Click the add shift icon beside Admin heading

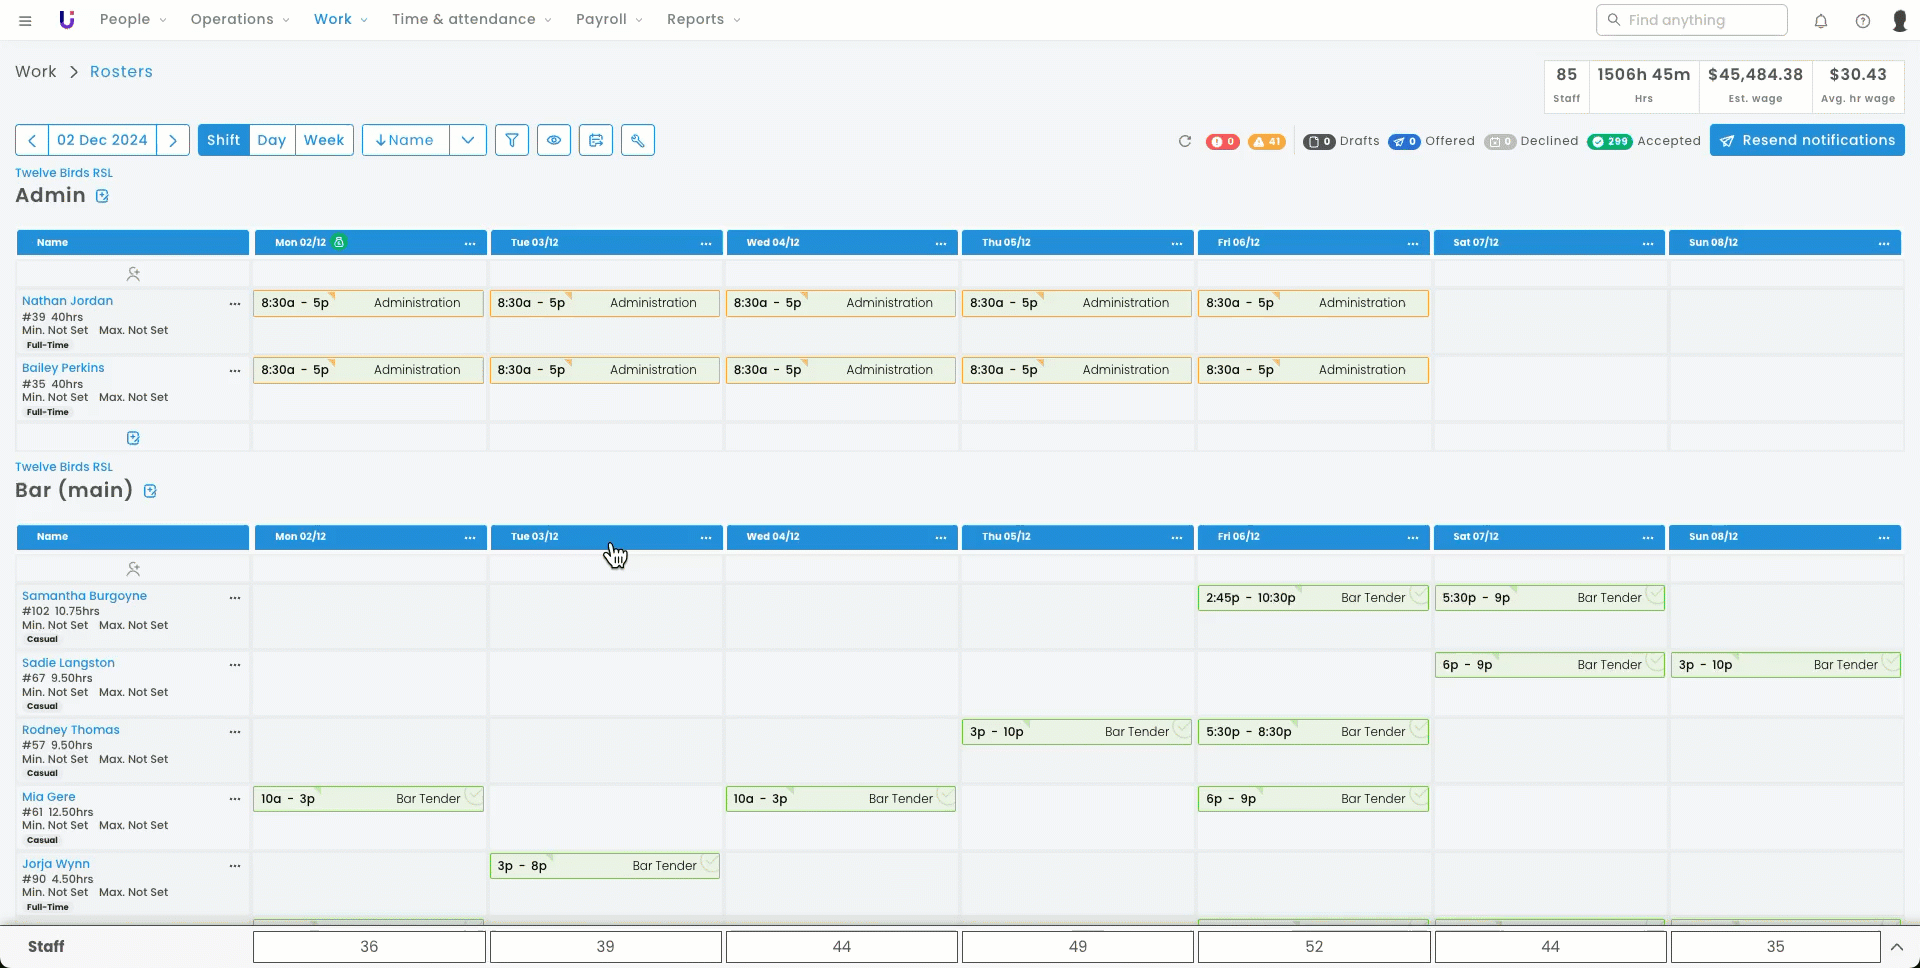[102, 196]
